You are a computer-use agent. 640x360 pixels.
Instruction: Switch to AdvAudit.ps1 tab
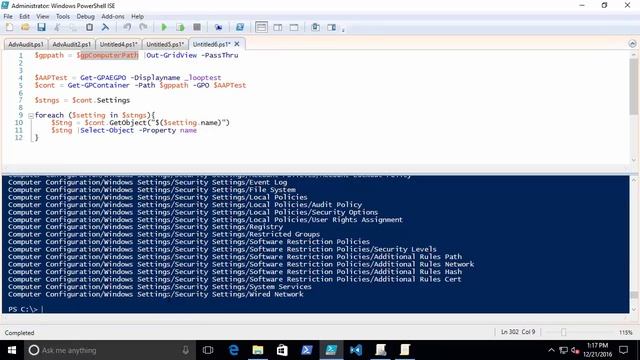(x=26, y=44)
